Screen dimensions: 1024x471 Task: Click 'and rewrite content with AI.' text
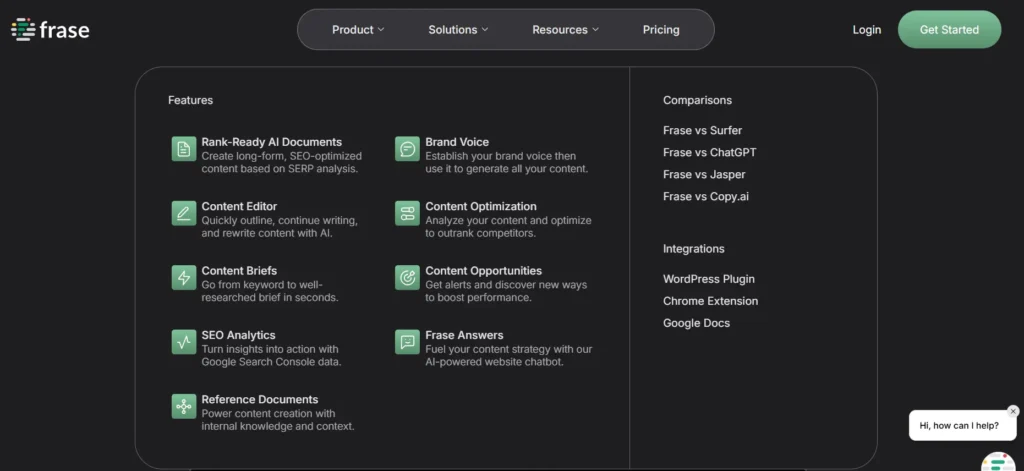point(267,233)
